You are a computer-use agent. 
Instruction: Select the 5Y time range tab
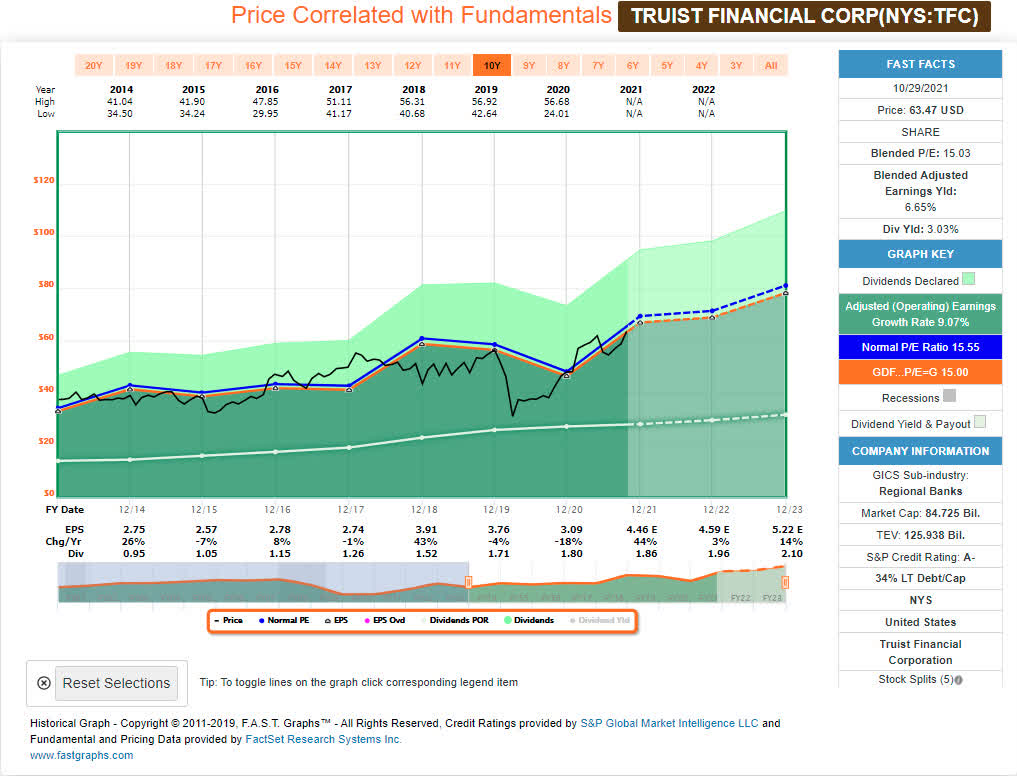click(x=667, y=66)
